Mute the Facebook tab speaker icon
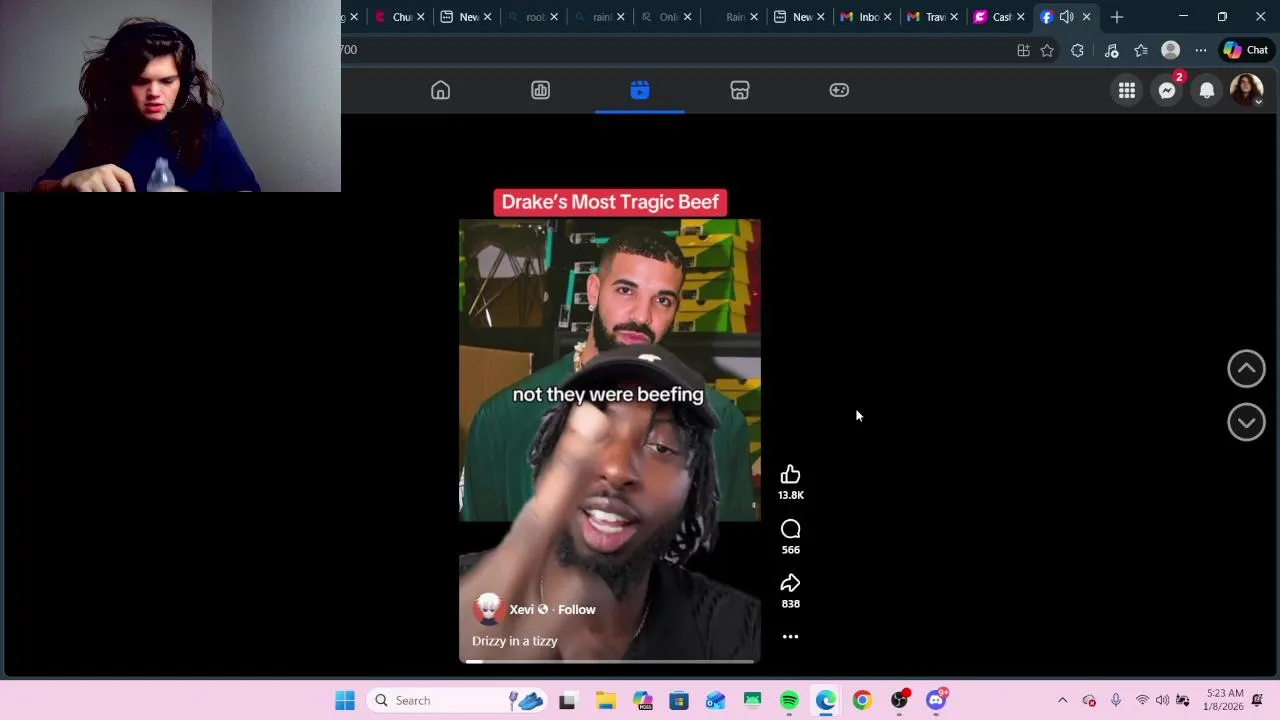The height and width of the screenshot is (720, 1280). pos(1066,17)
